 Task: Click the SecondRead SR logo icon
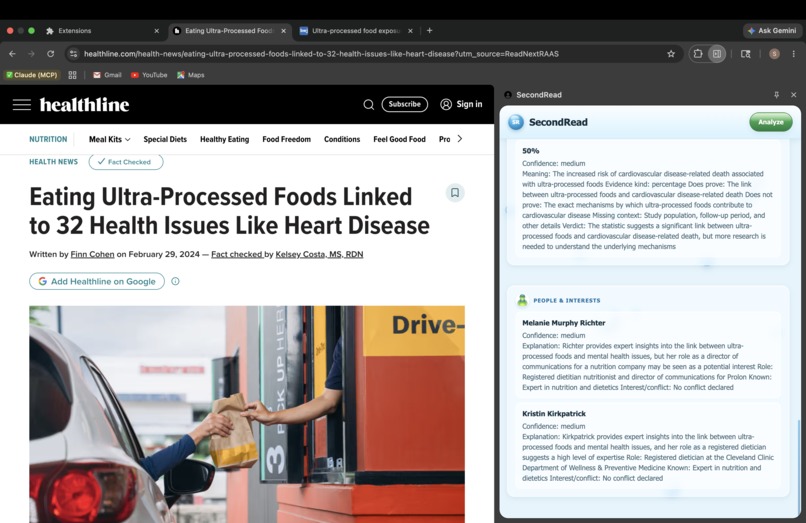(516, 122)
